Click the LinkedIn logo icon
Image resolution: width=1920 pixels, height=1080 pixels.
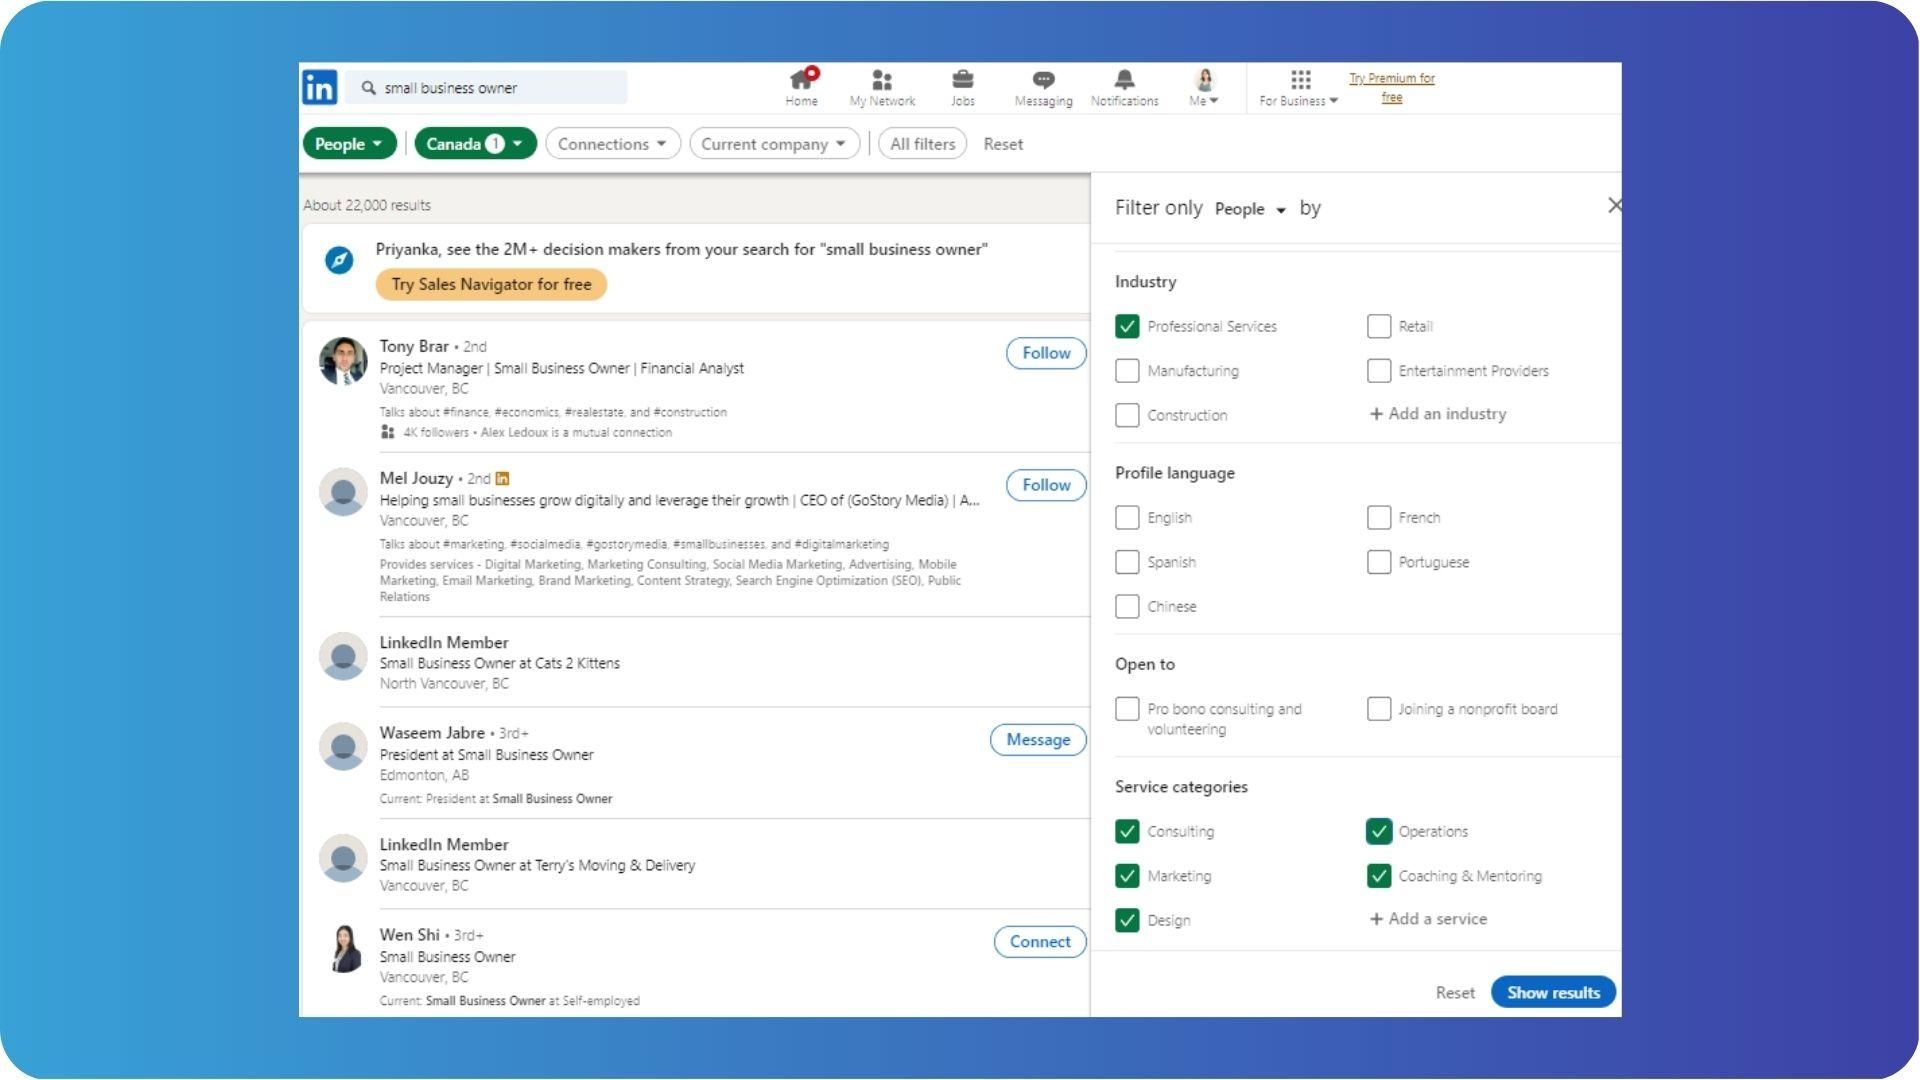point(320,87)
